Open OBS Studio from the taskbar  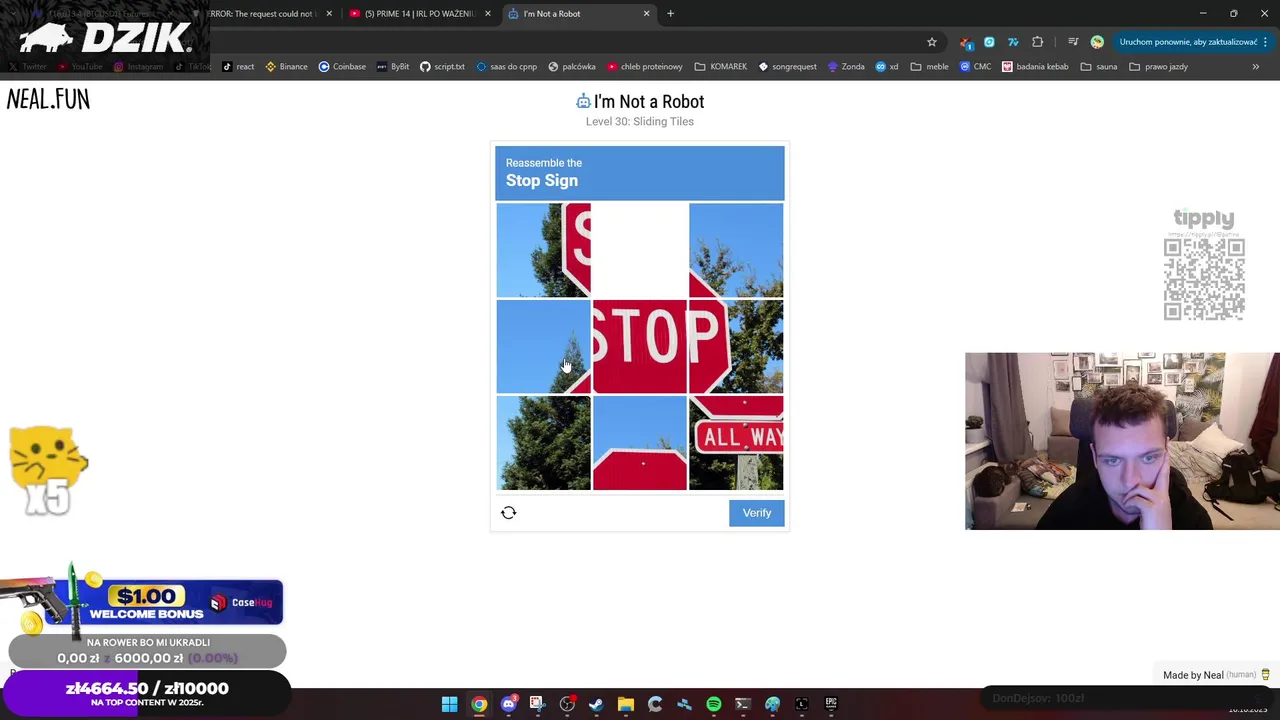(x=567, y=704)
